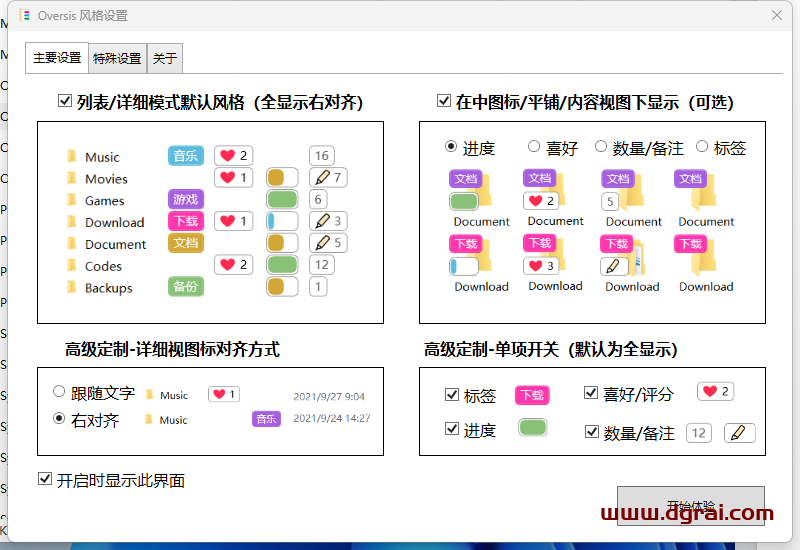
Task: Click the Codes folder name in list
Action: pos(104,266)
